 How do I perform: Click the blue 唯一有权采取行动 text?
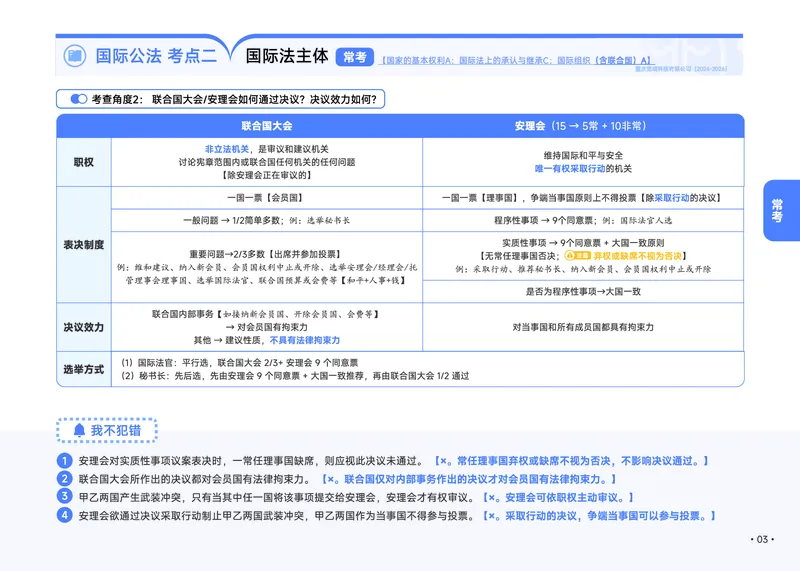570,168
